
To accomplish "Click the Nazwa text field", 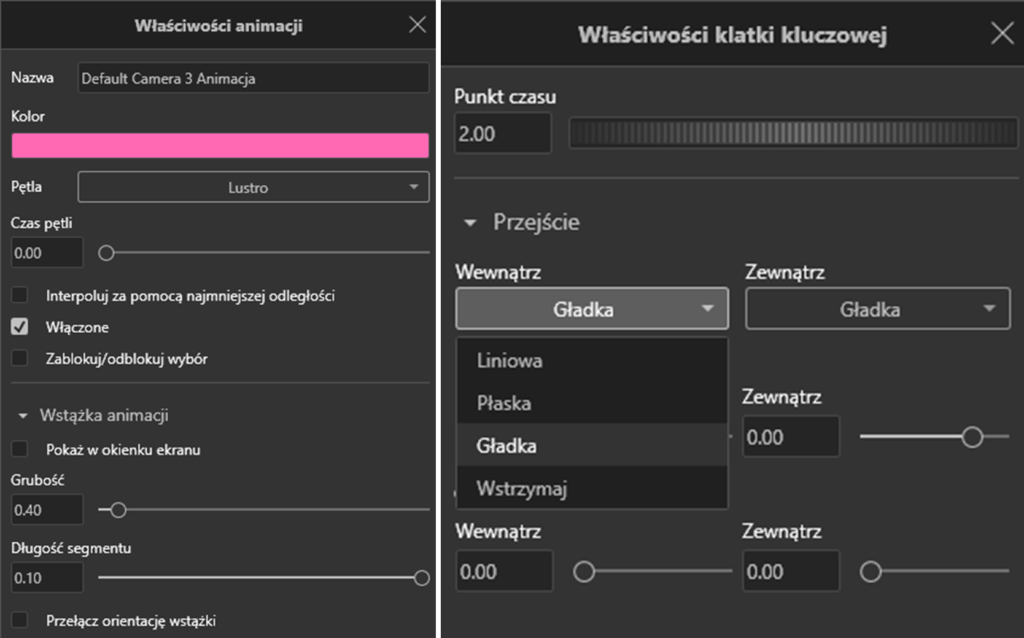I will coord(252,78).
